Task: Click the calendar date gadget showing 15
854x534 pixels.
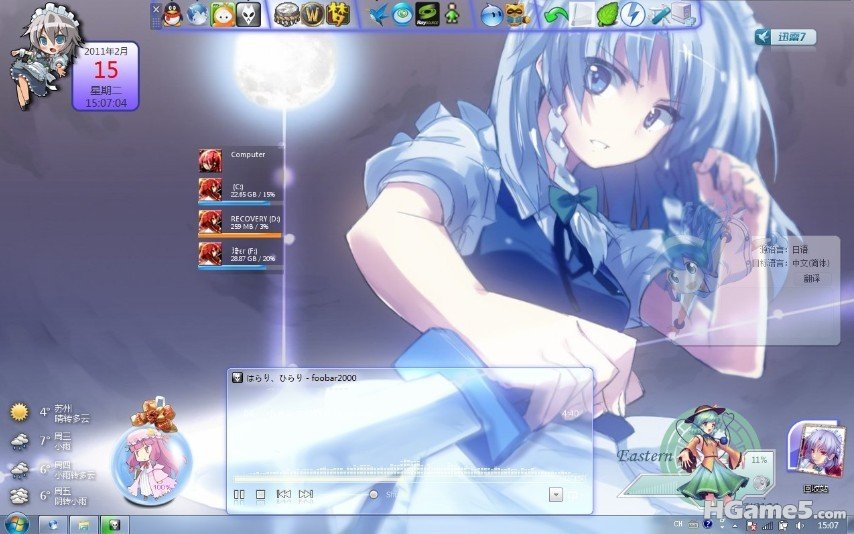Action: coord(106,75)
